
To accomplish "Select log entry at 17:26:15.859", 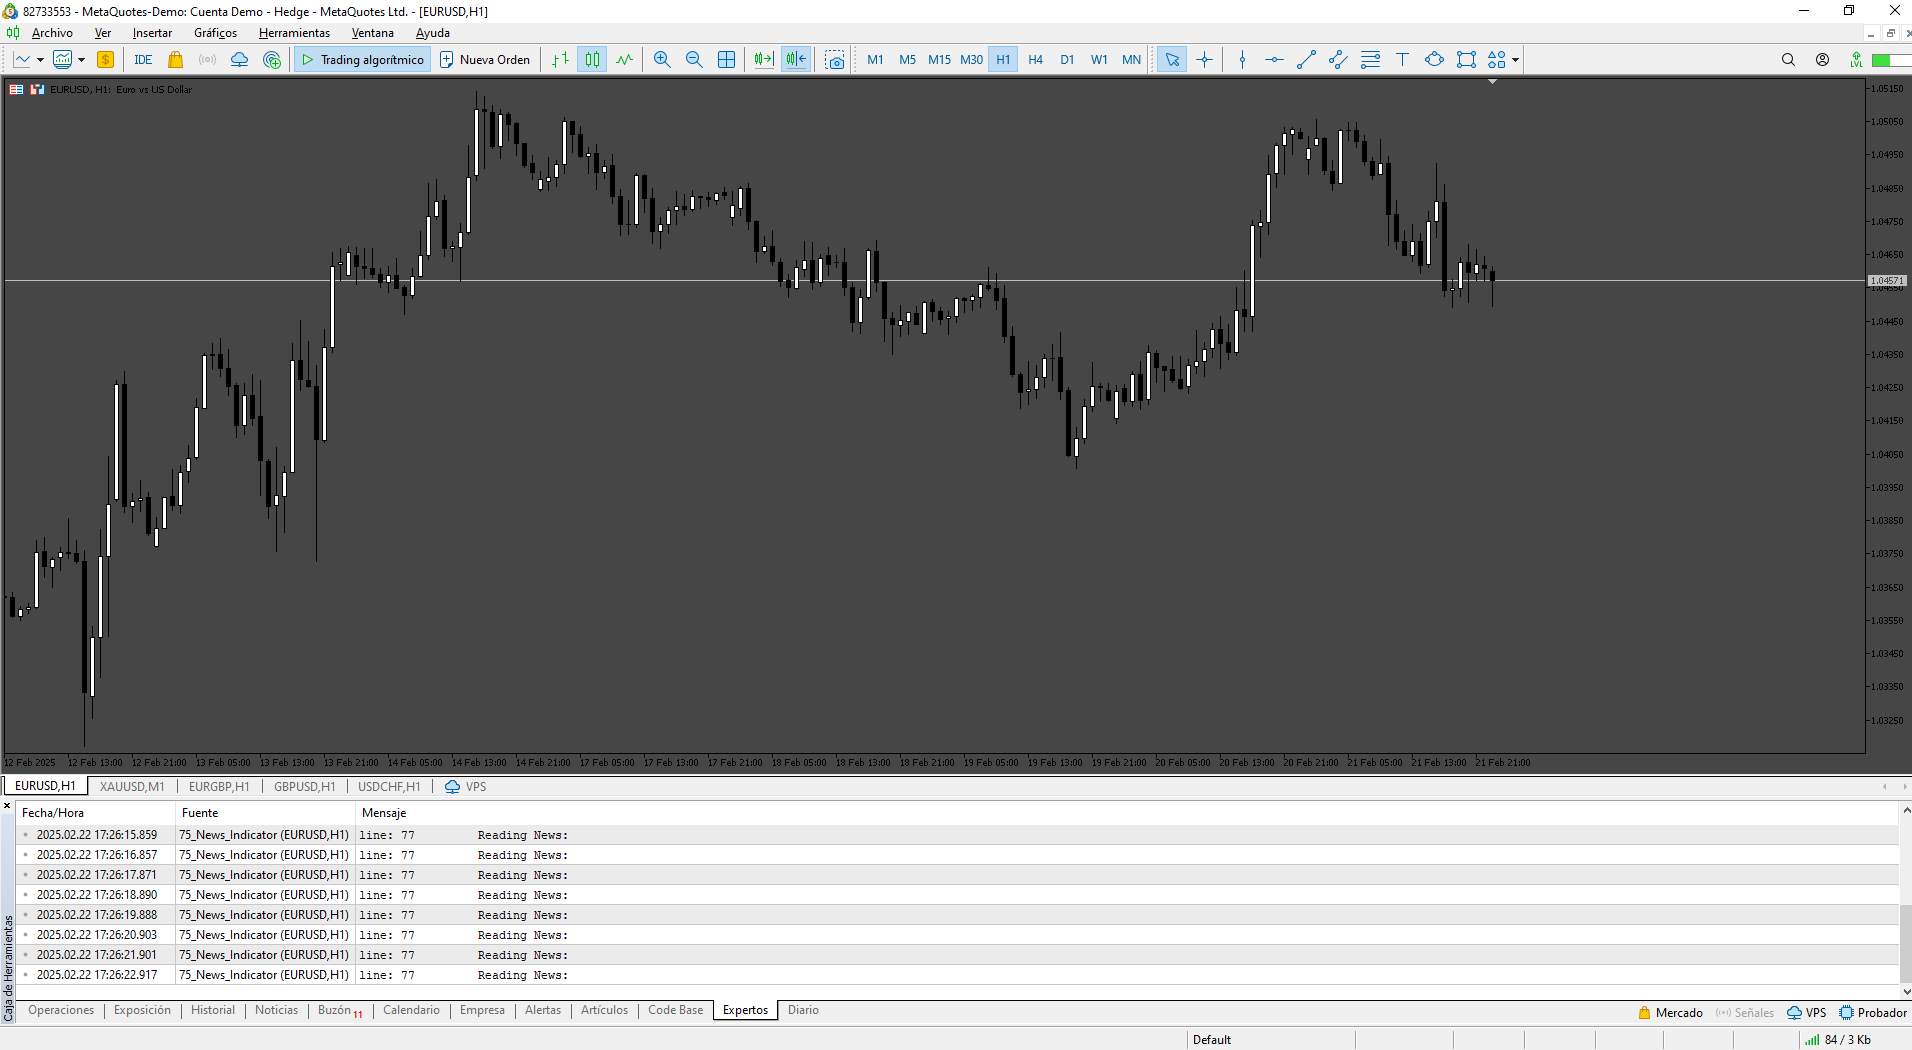I will pyautogui.click(x=957, y=835).
